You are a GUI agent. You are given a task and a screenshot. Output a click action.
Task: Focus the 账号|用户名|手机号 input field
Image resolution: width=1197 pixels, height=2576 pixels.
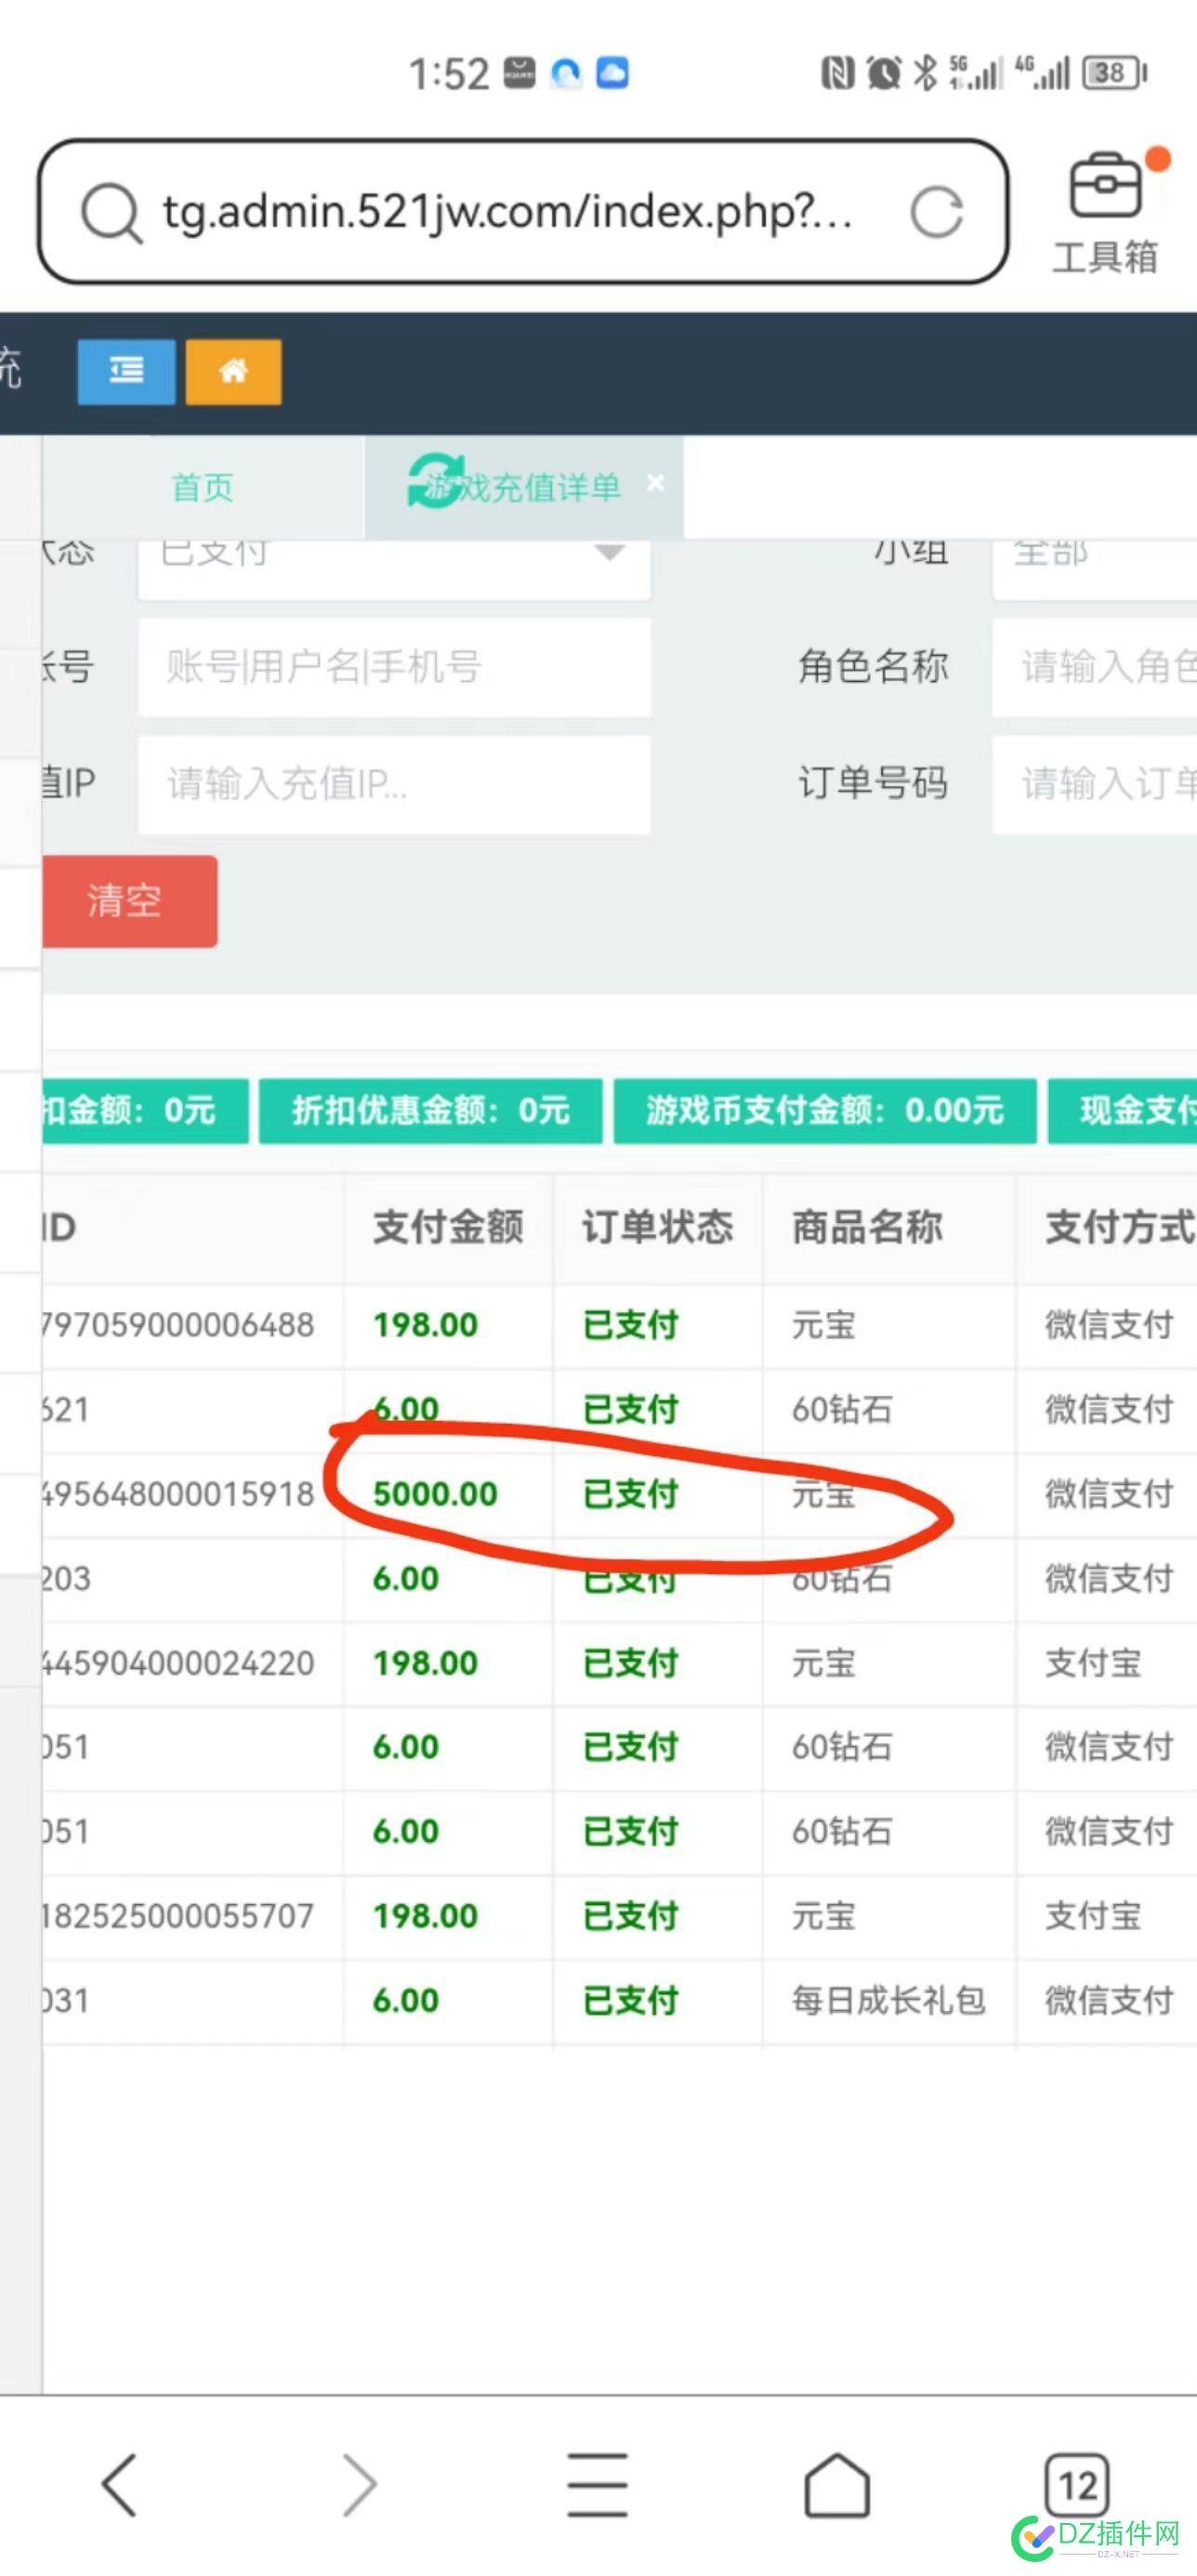coord(395,667)
